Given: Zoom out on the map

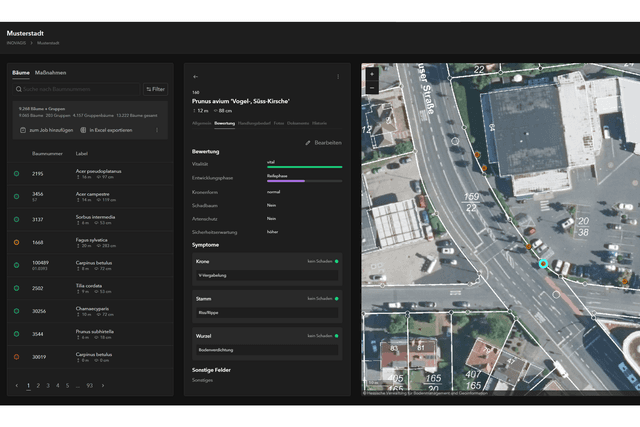Looking at the screenshot, I should click(x=372, y=88).
